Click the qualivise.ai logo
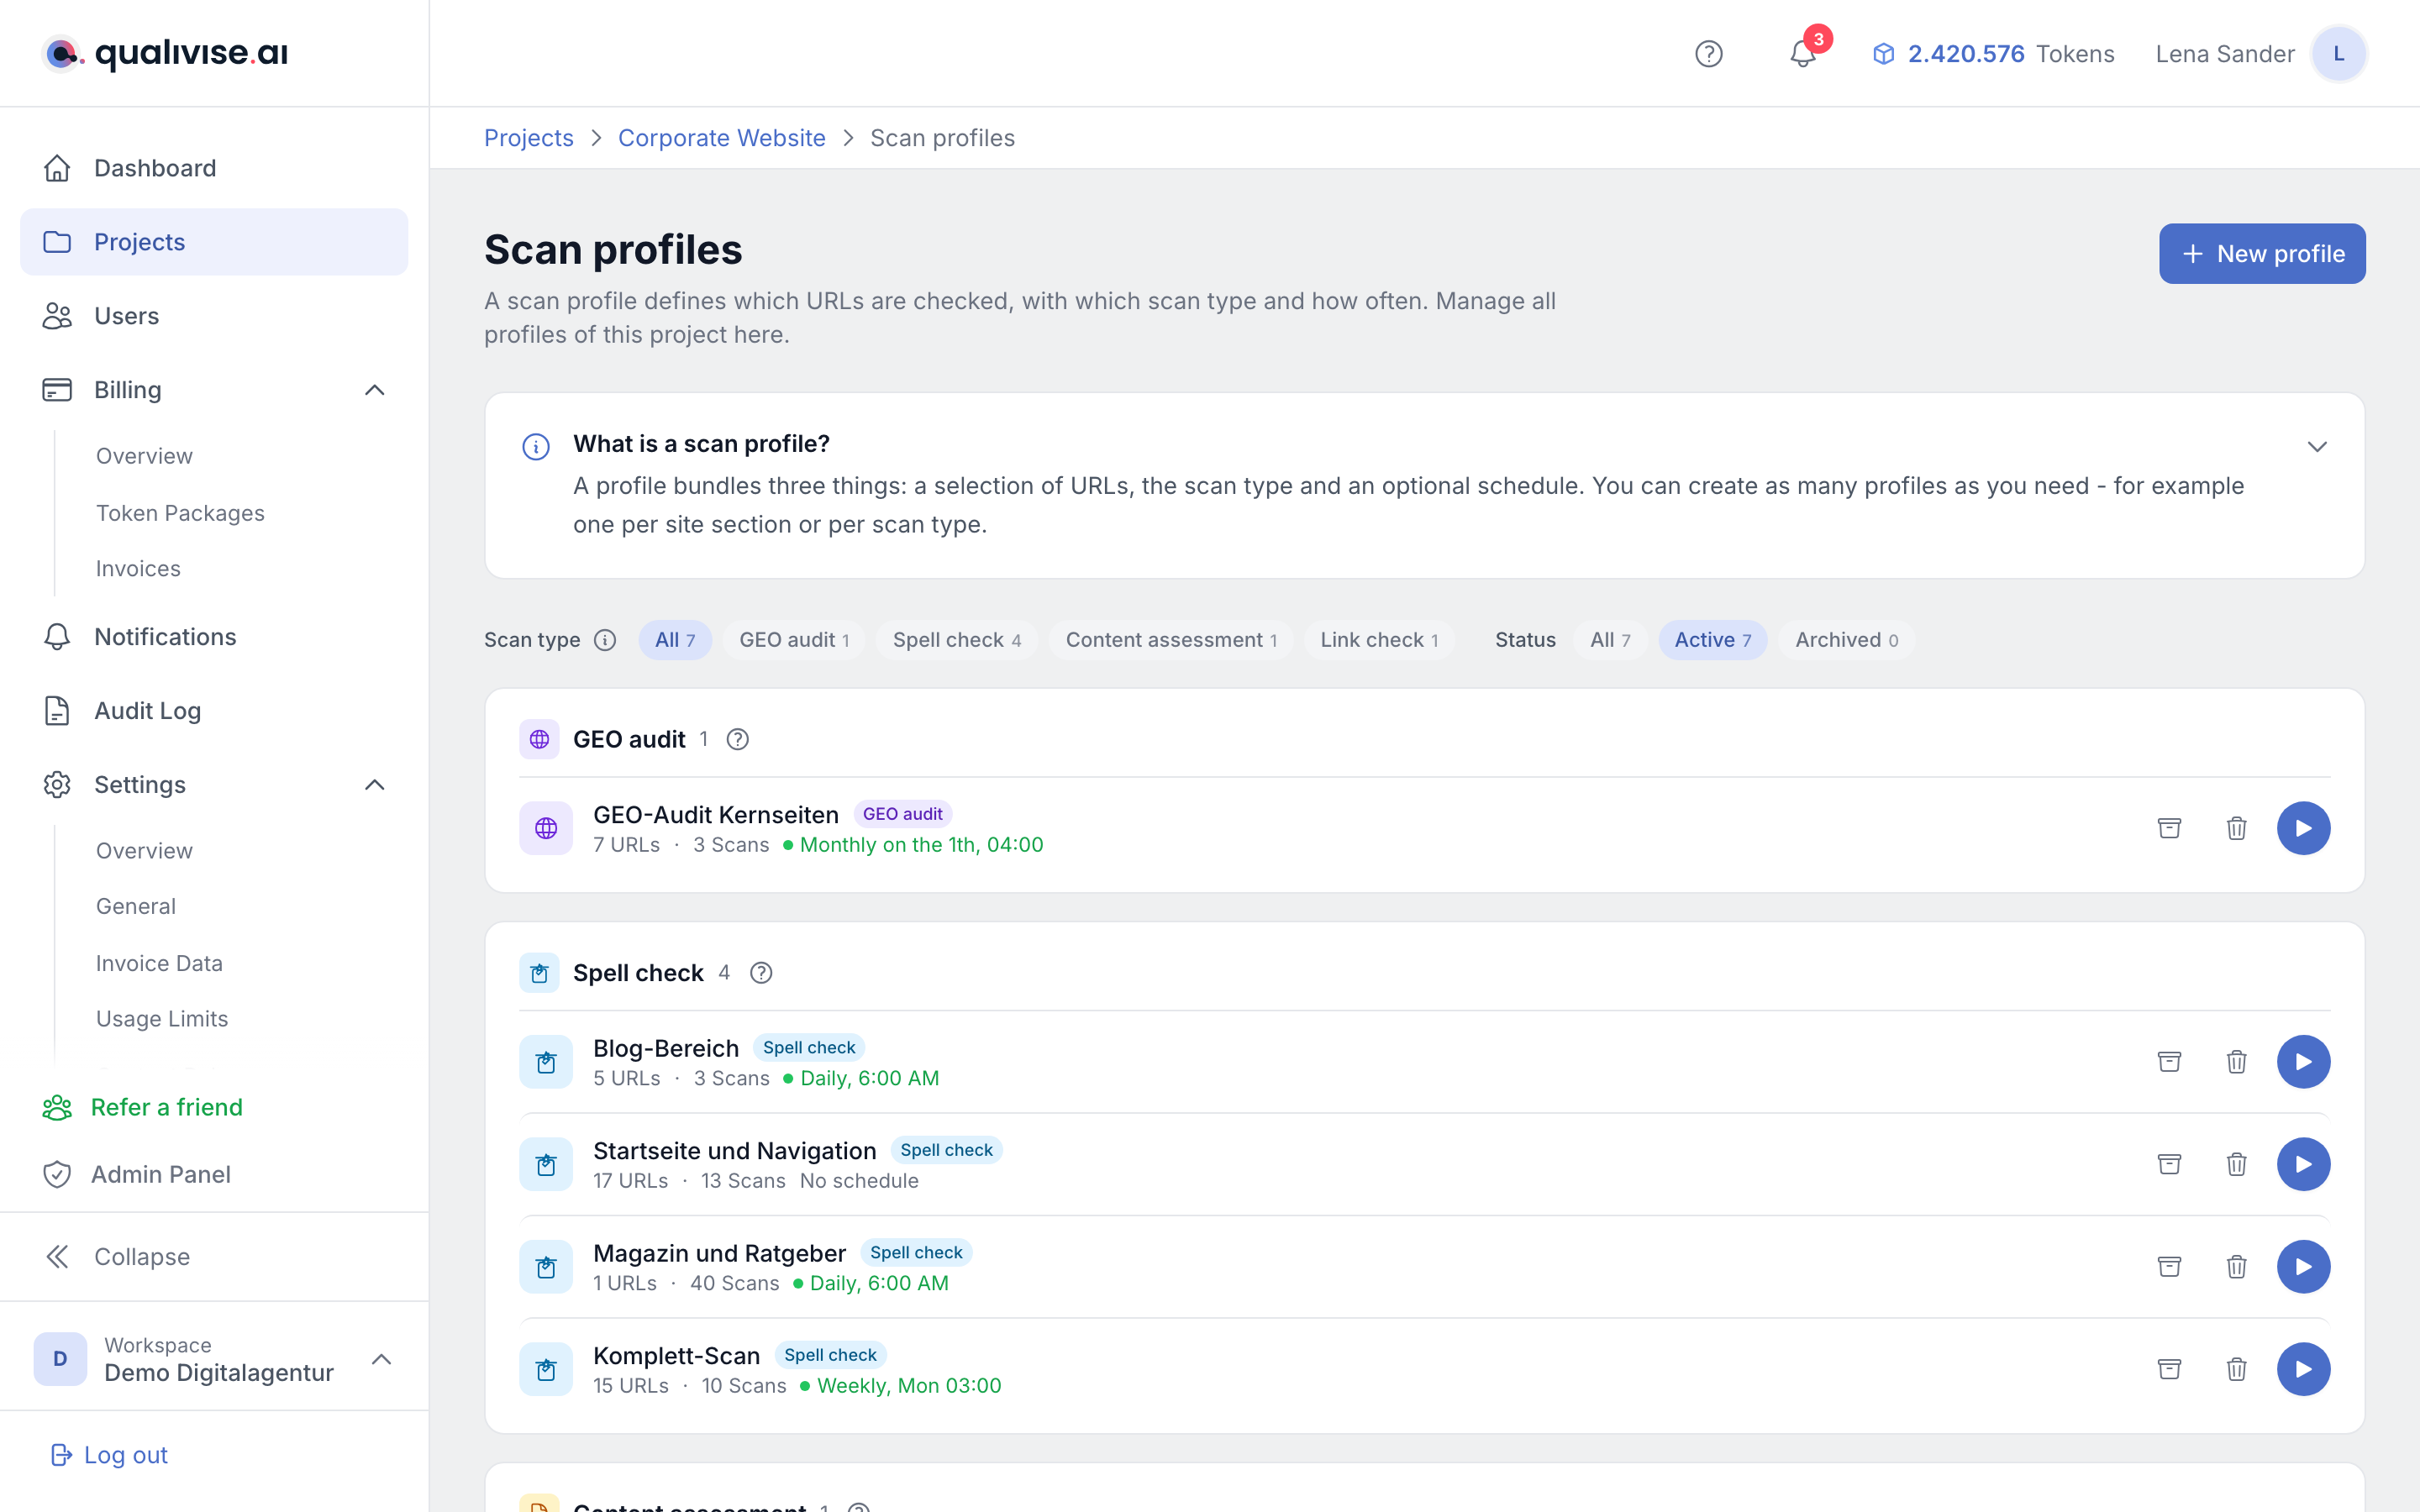The height and width of the screenshot is (1512, 2420). tap(166, 53)
